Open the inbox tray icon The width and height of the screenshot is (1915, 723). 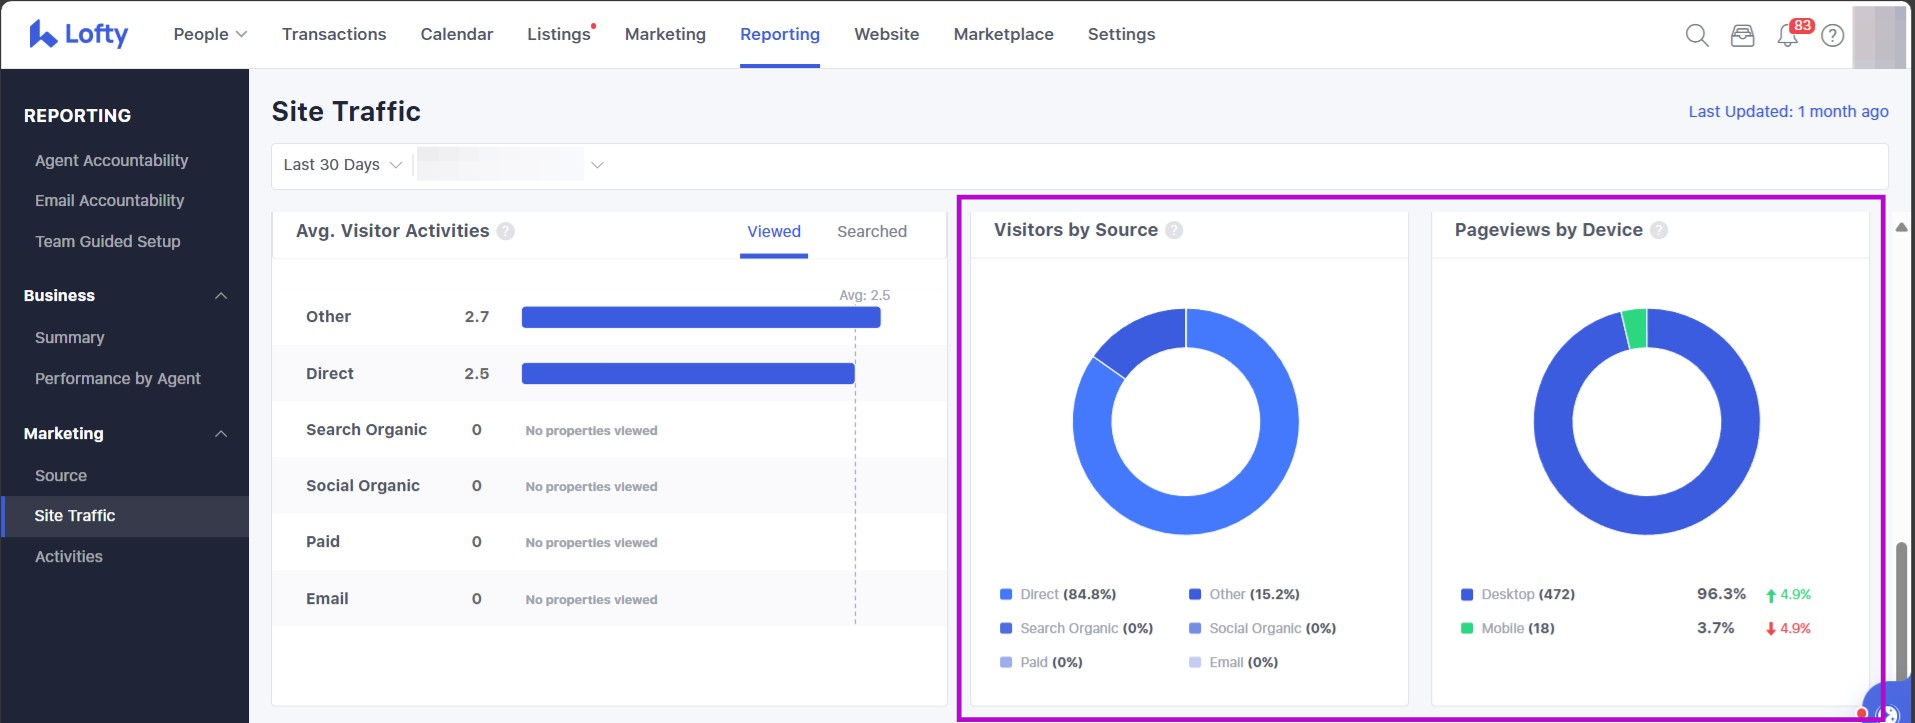1742,36
